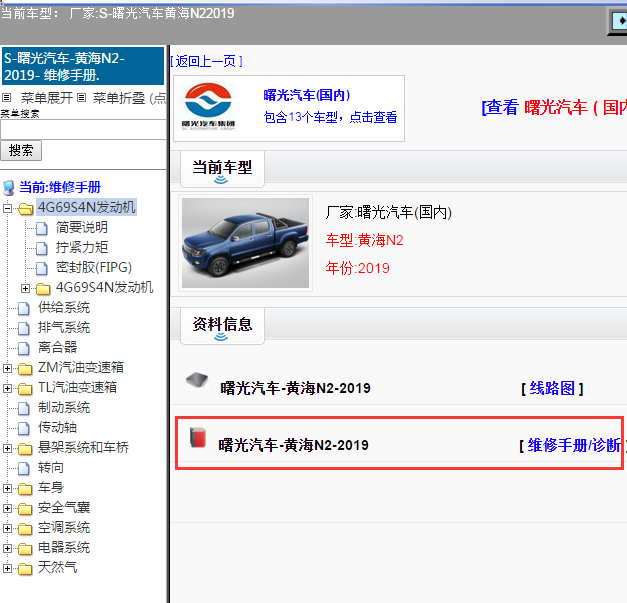The image size is (627, 603).
Task: Click the gray chip icon in 线路图 row
Action: point(197,379)
